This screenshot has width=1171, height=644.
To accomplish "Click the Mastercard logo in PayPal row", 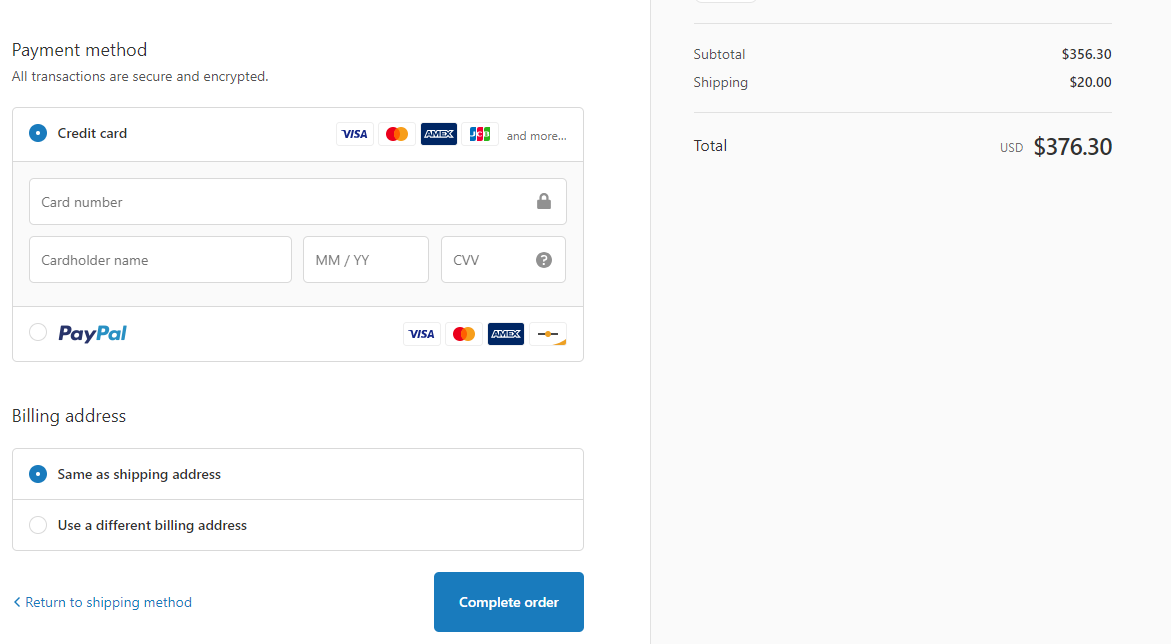I will point(464,334).
